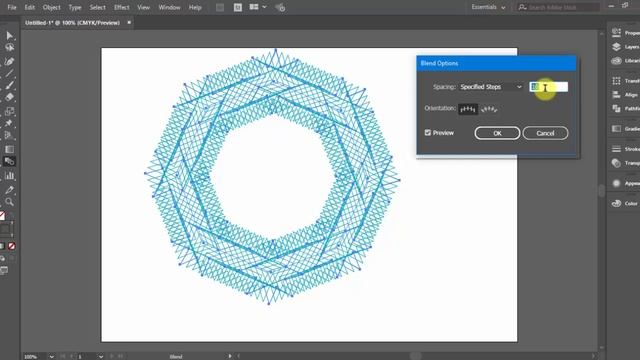Click the status bar tool arrow
This screenshot has width=640, height=360.
(230, 356)
